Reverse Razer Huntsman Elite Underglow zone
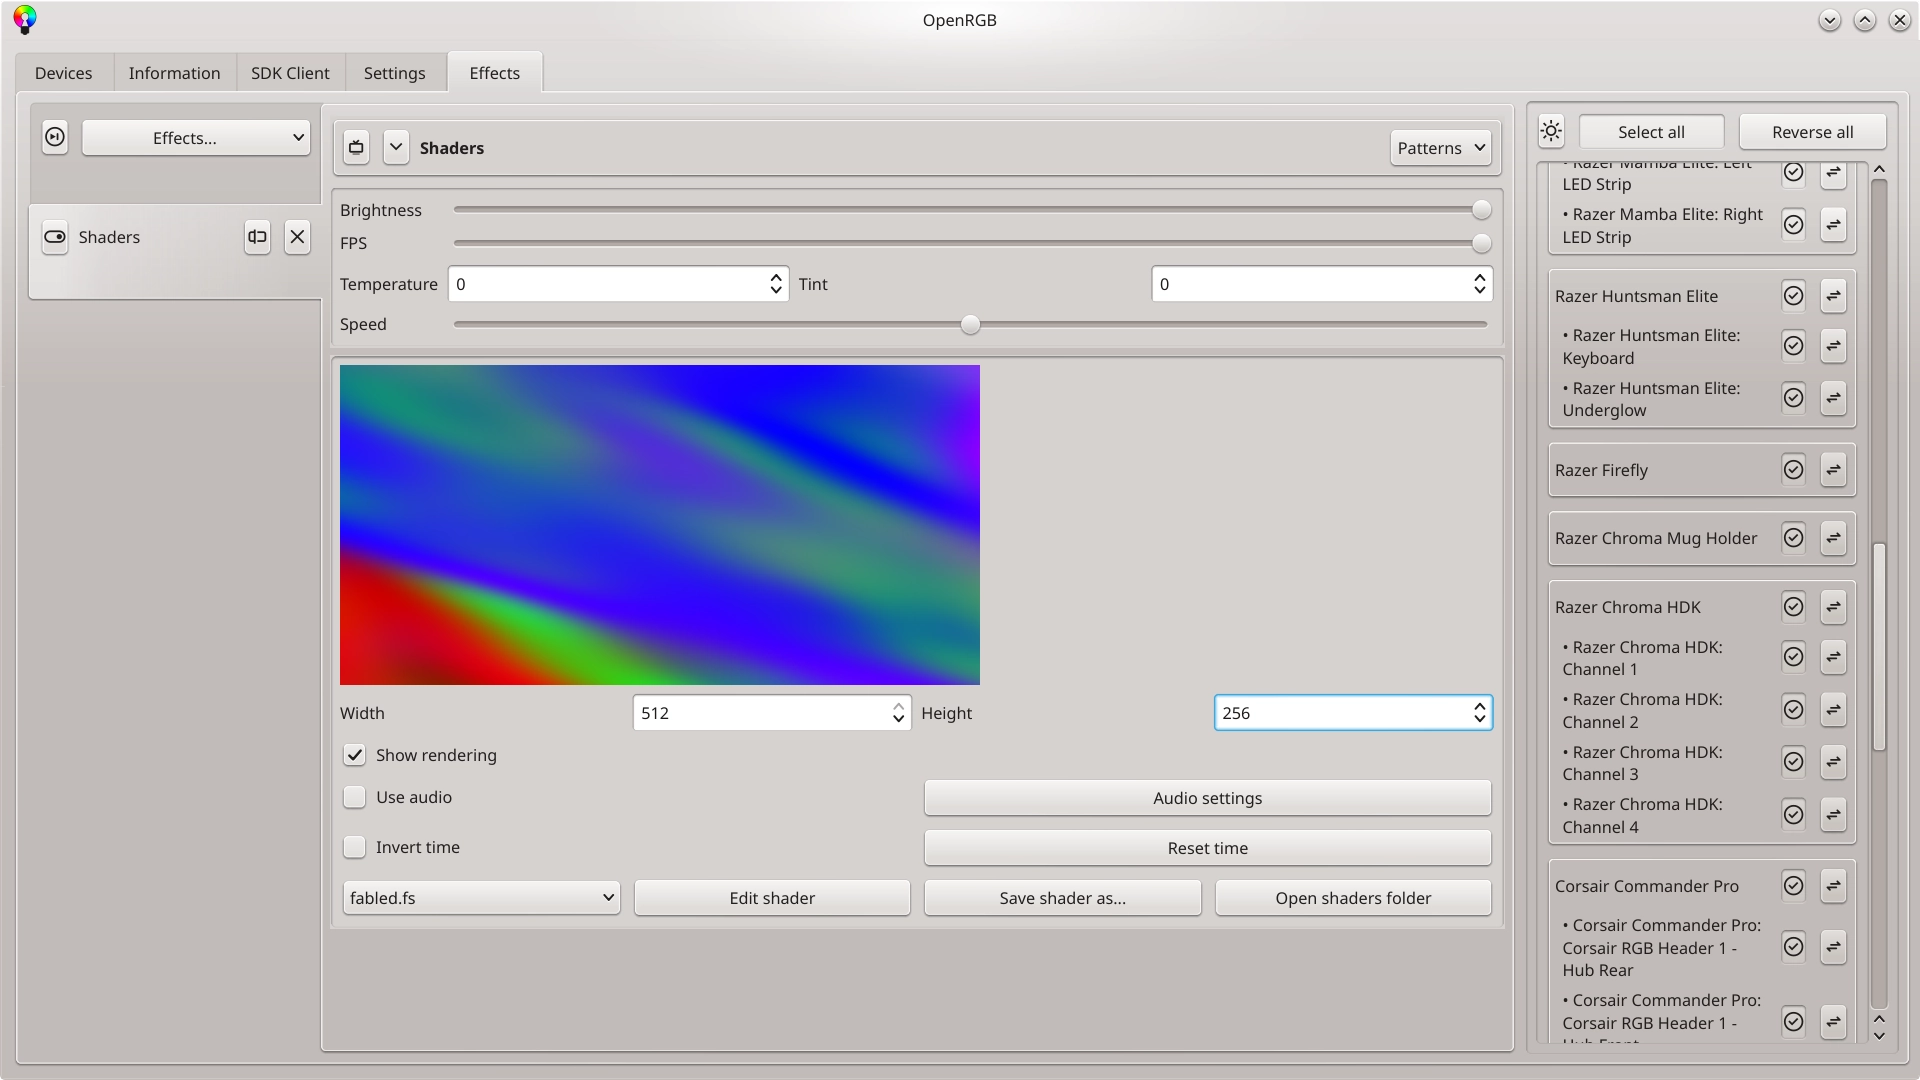This screenshot has width=1920, height=1080. [x=1833, y=398]
